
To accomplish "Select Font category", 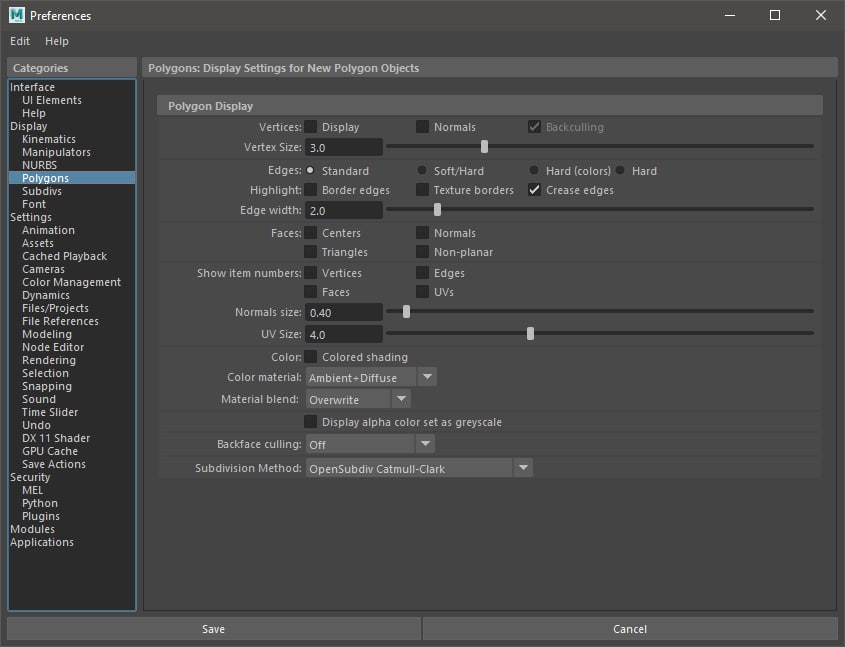I will (x=34, y=204).
